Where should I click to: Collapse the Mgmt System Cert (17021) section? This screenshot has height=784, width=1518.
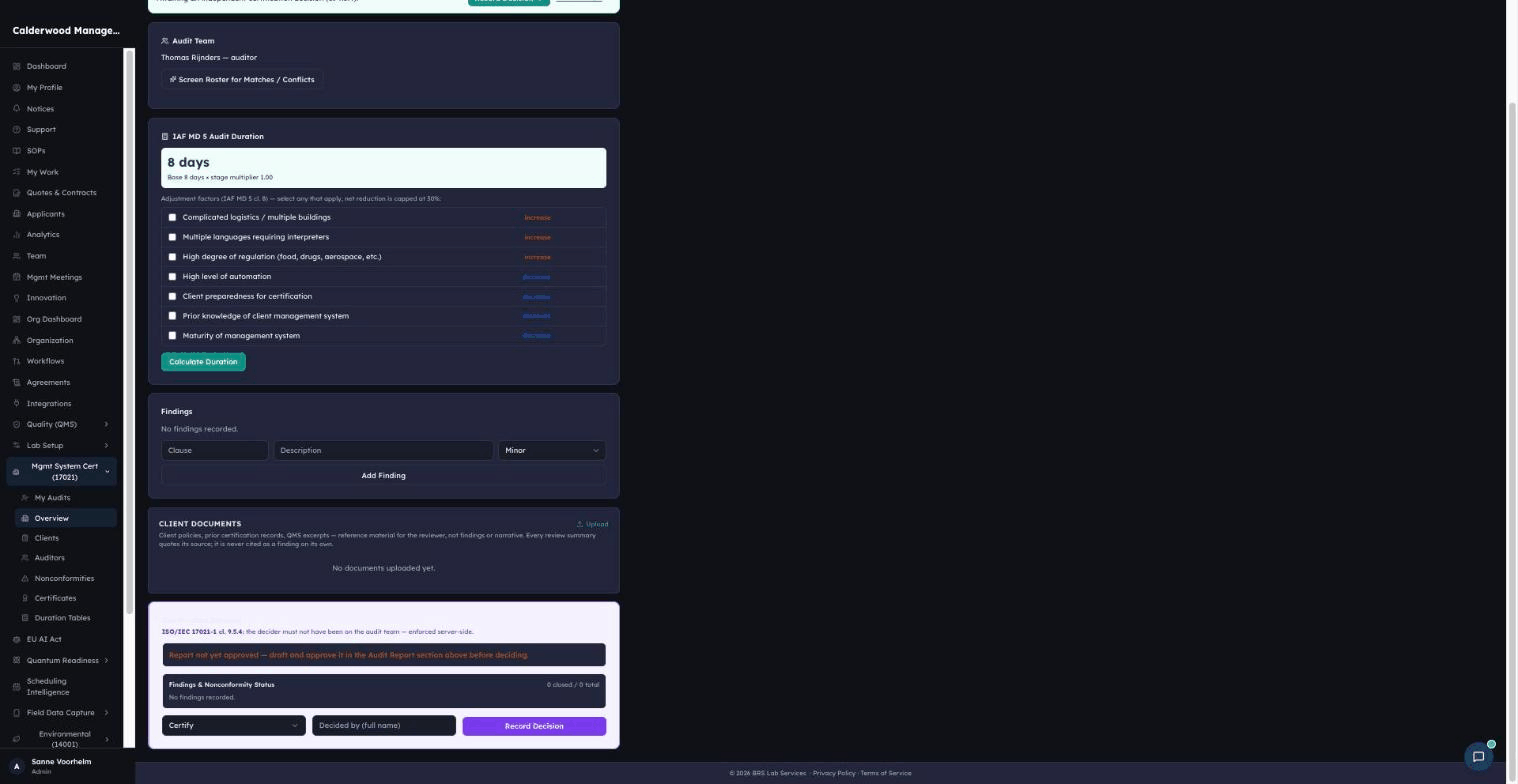point(61,471)
